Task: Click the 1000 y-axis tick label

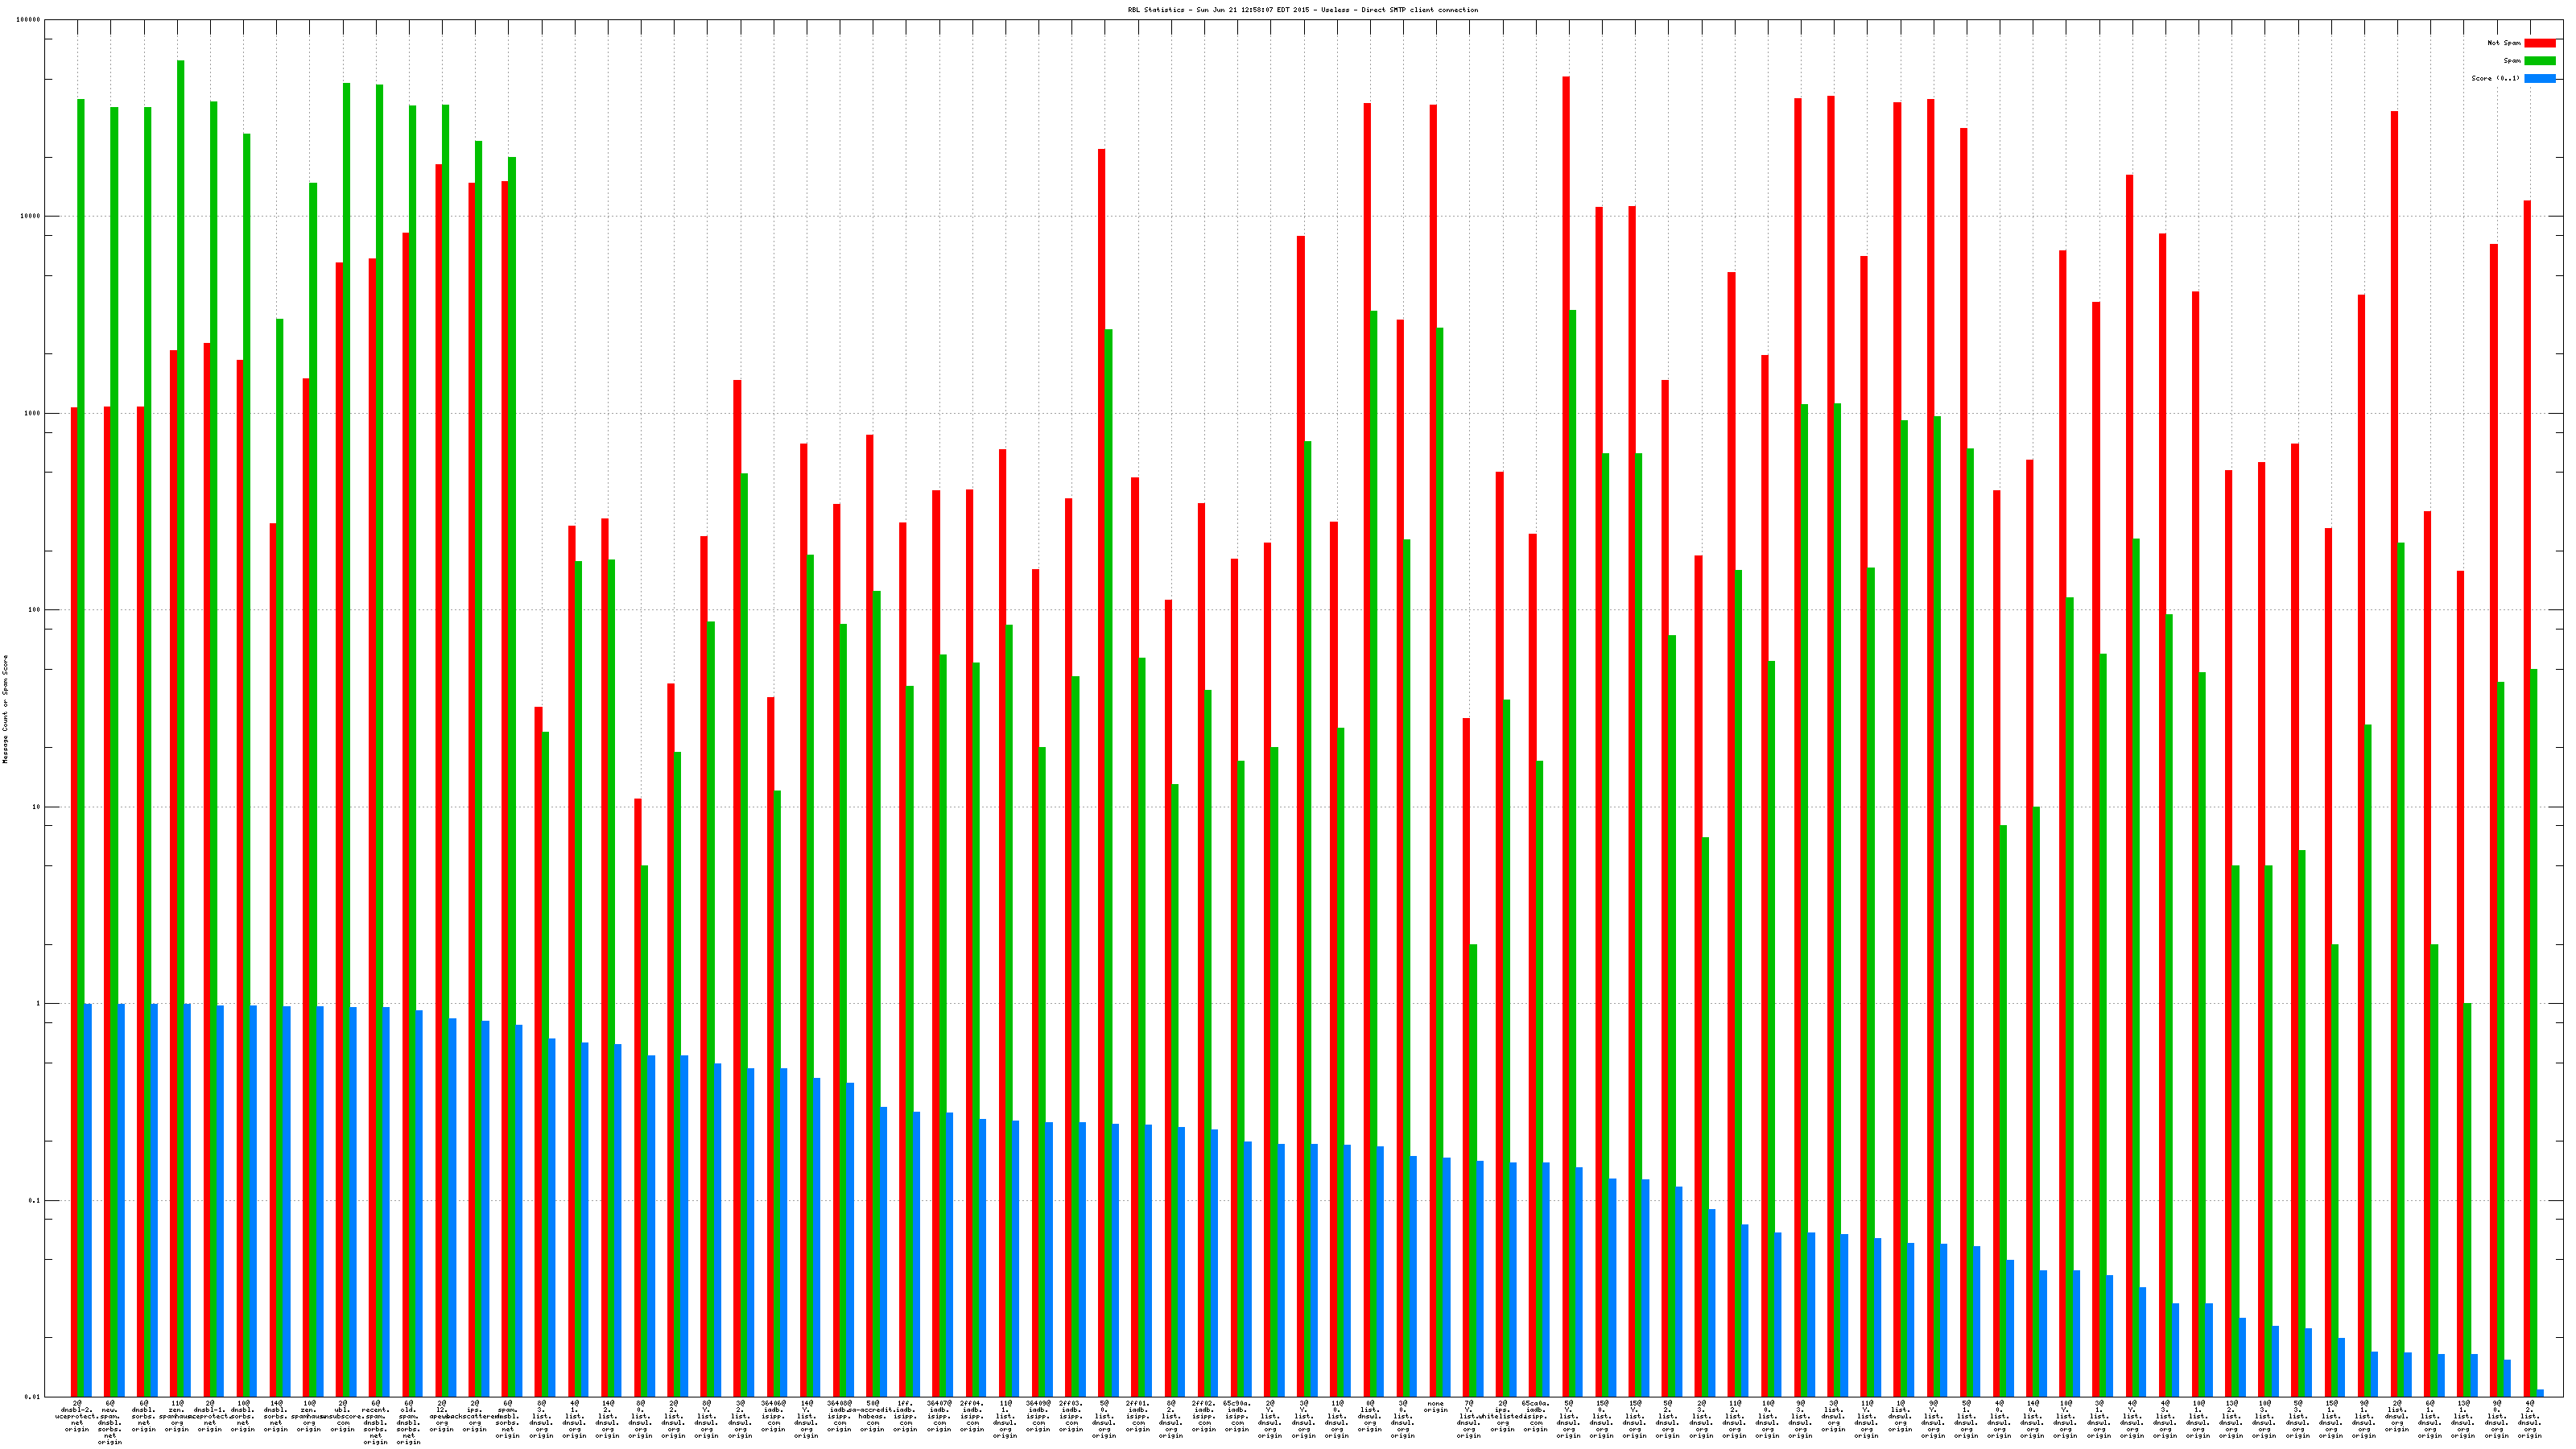Action: click(x=32, y=413)
